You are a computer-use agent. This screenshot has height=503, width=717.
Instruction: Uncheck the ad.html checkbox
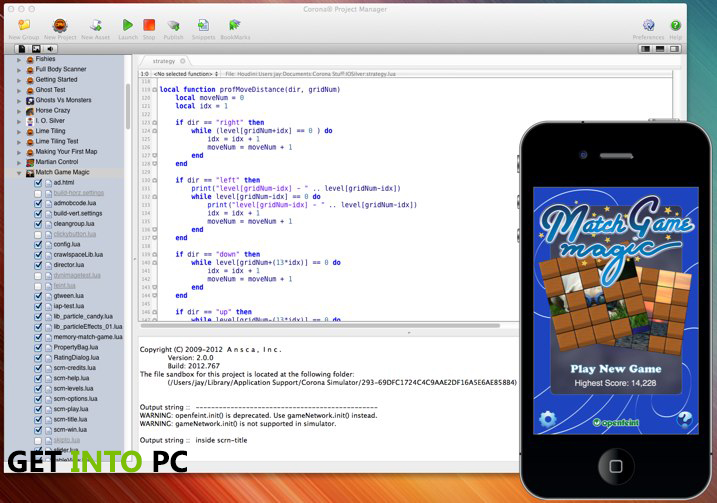coord(38,182)
